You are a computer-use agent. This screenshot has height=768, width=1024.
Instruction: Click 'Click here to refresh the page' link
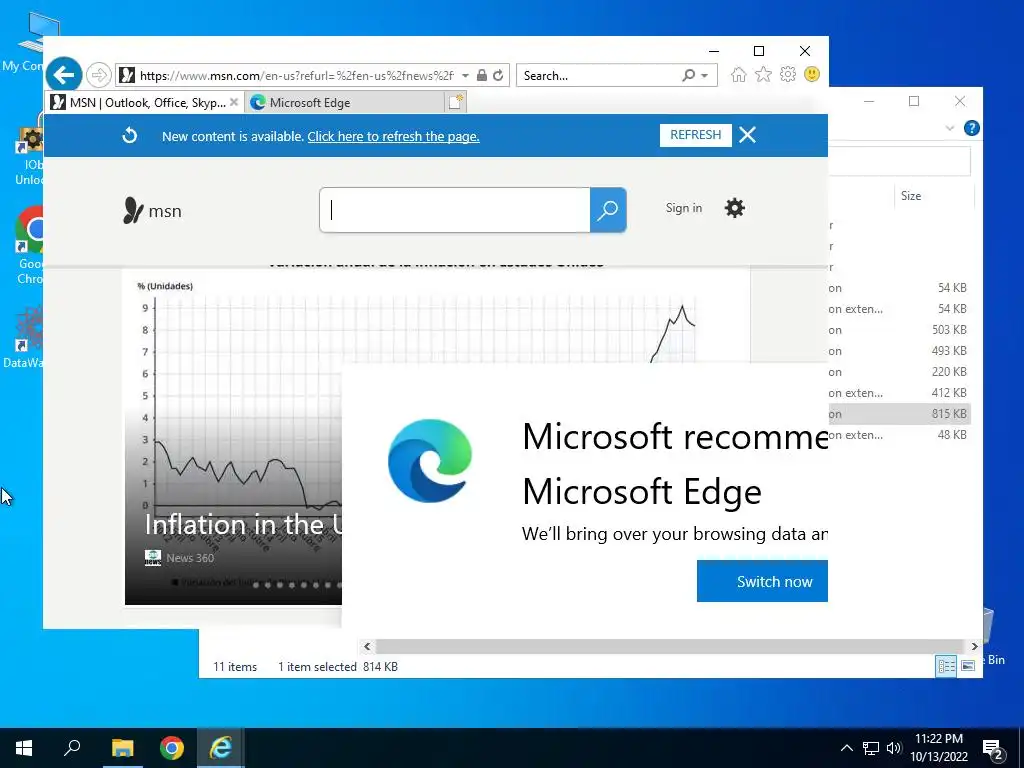pos(393,136)
